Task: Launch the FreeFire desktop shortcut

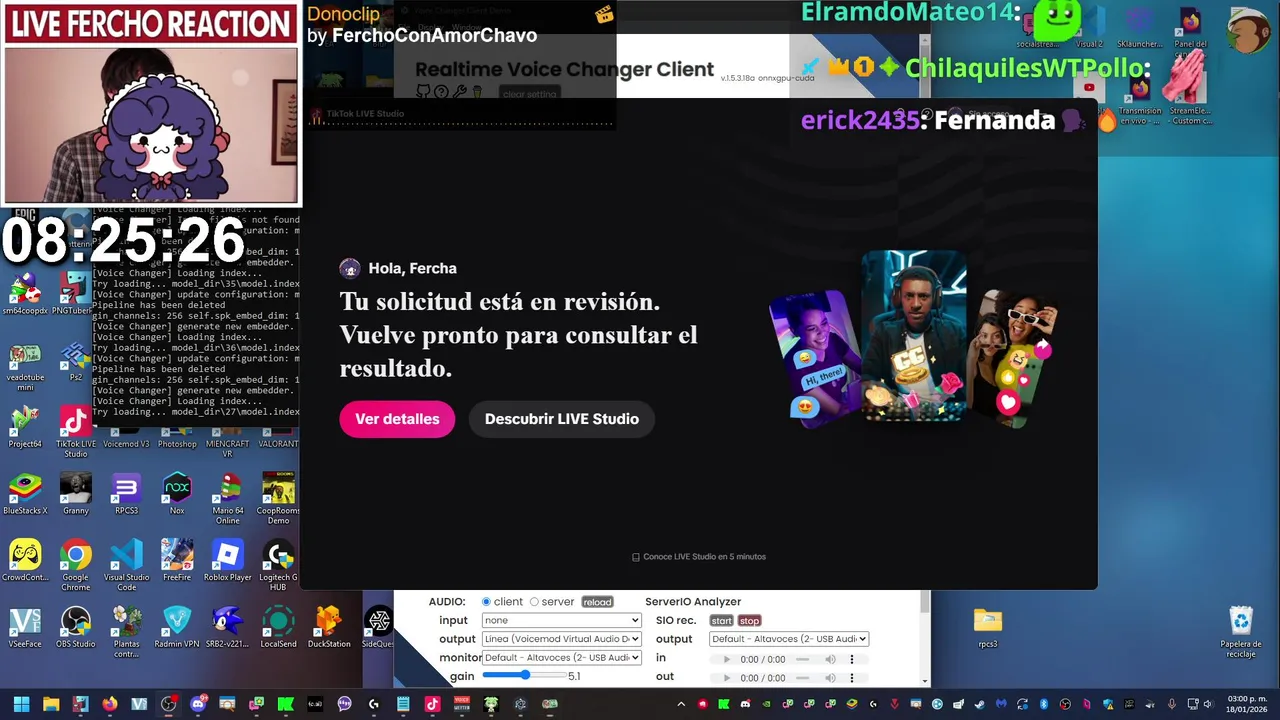Action: click(x=177, y=560)
